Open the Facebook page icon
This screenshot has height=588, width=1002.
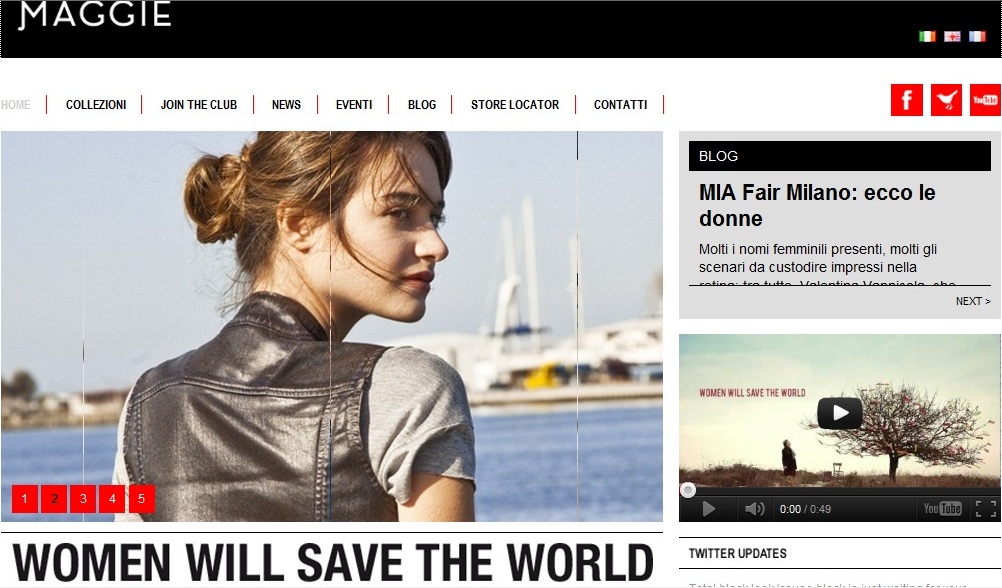point(907,100)
